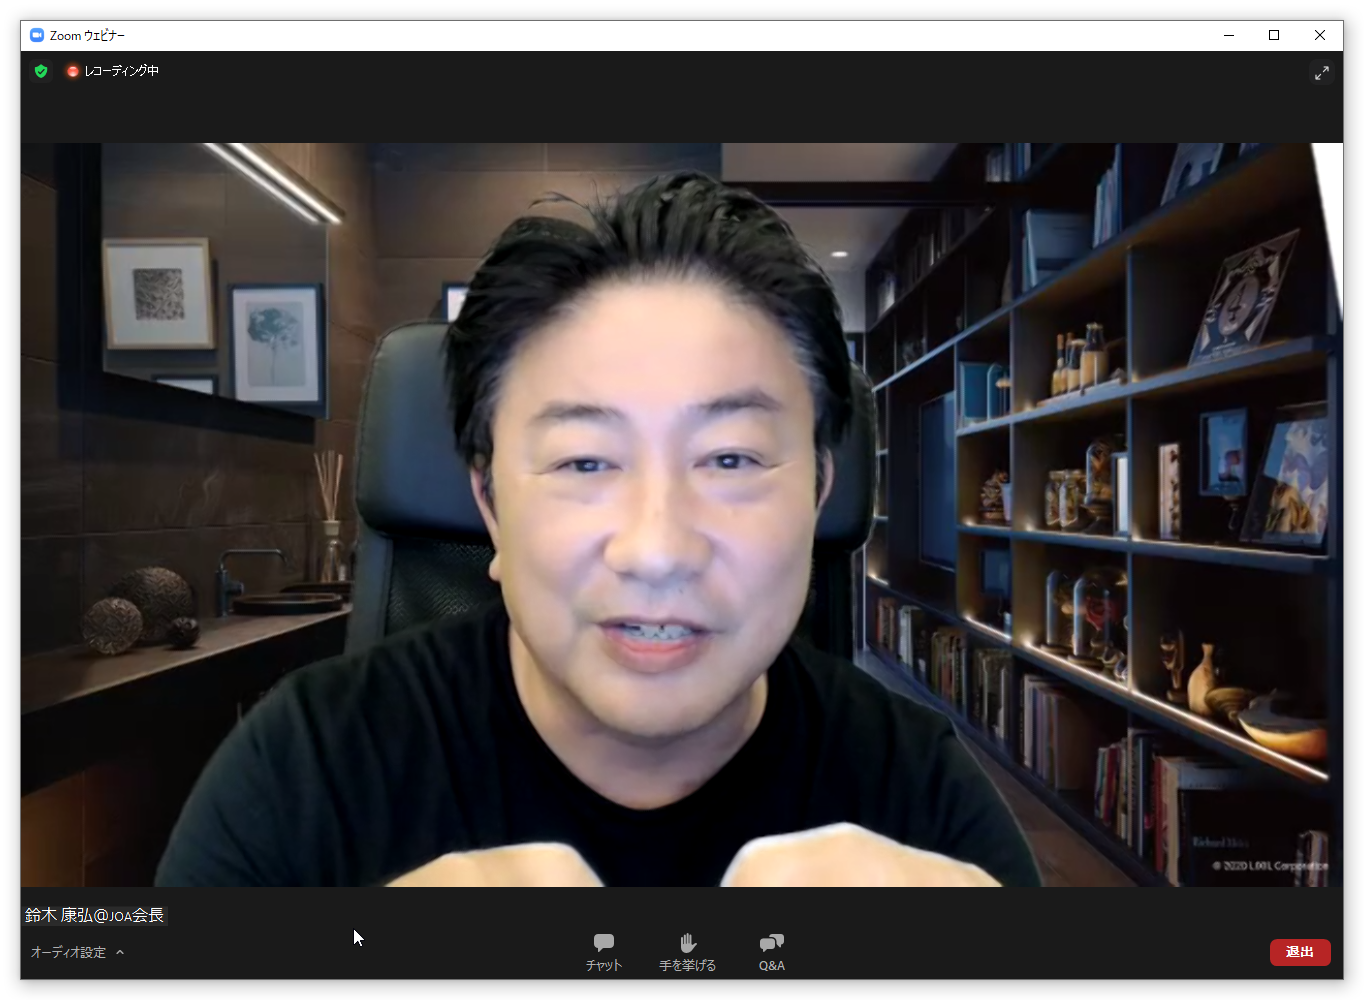Raise your hand using the hand icon
The width and height of the screenshot is (1364, 1000).
687,943
